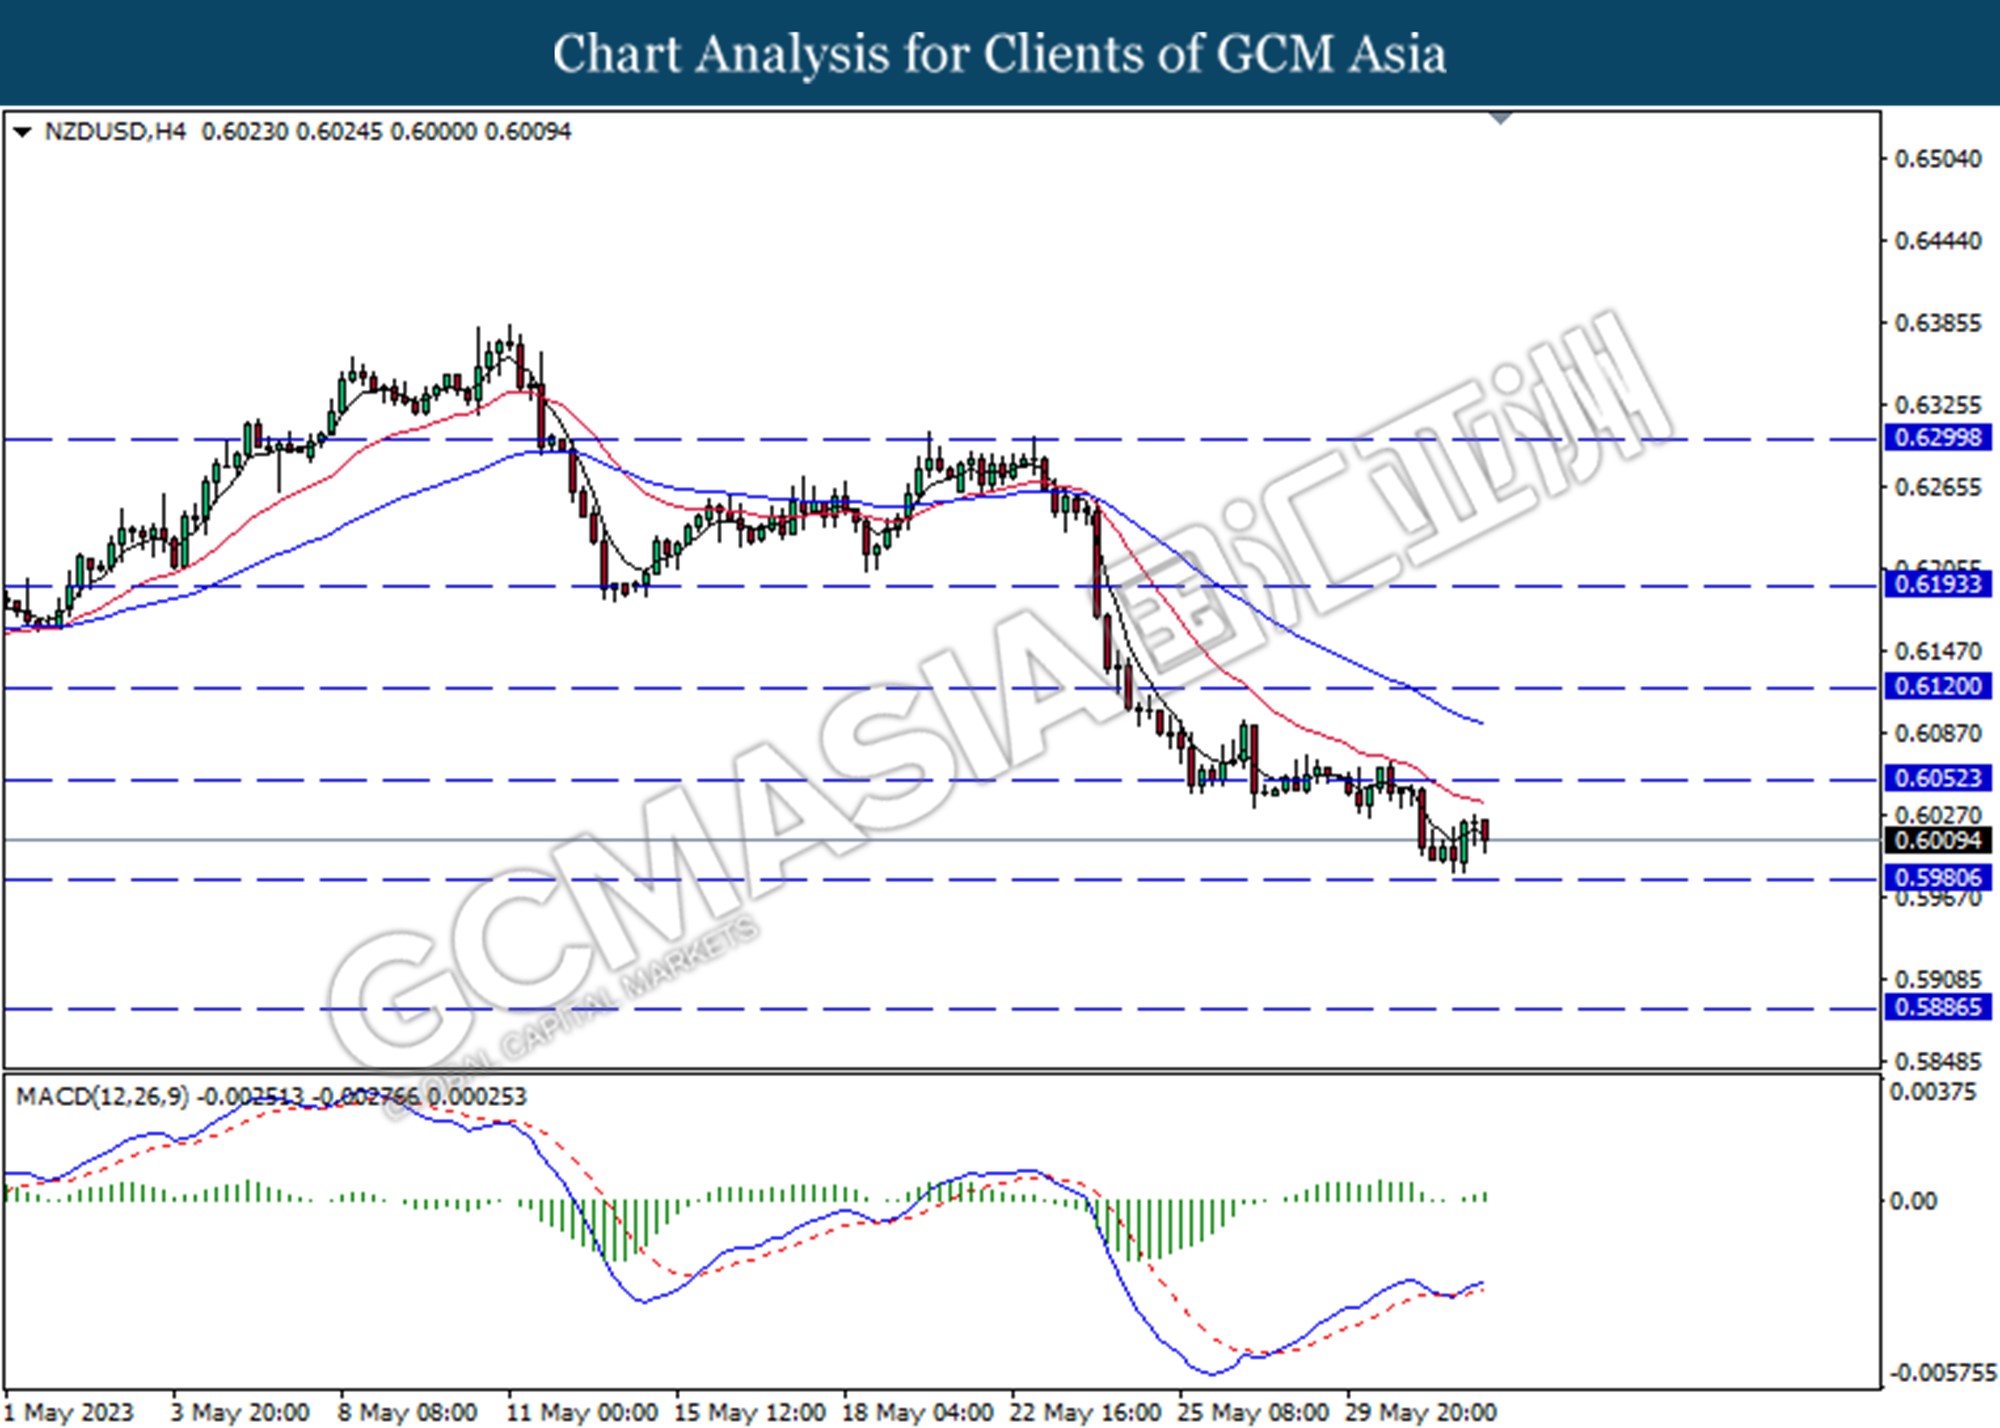Click the MACD(12,26,9) indicator label

[102, 1097]
